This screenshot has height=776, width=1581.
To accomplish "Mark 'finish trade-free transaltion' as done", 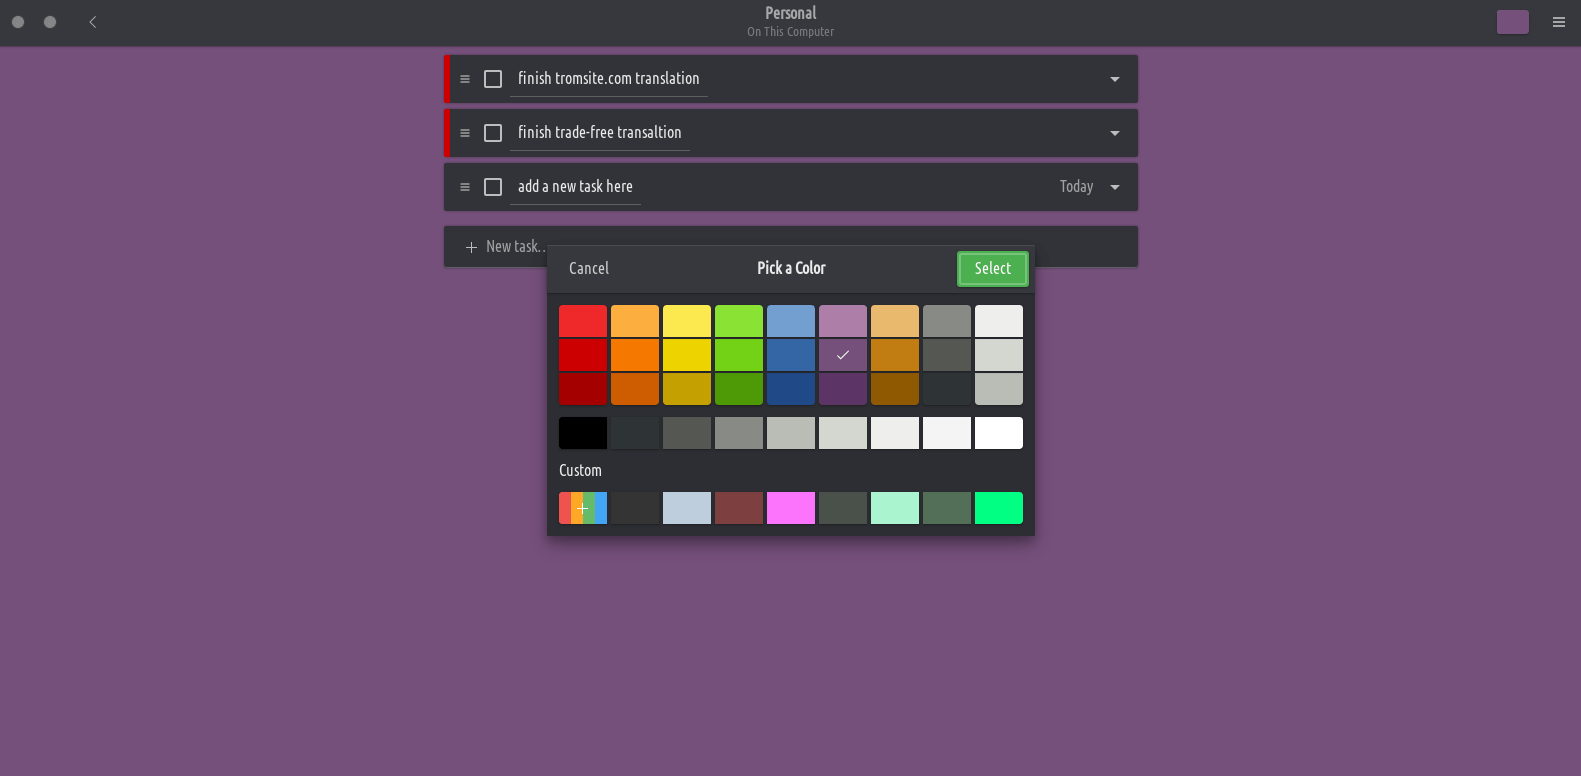I will [x=493, y=133].
